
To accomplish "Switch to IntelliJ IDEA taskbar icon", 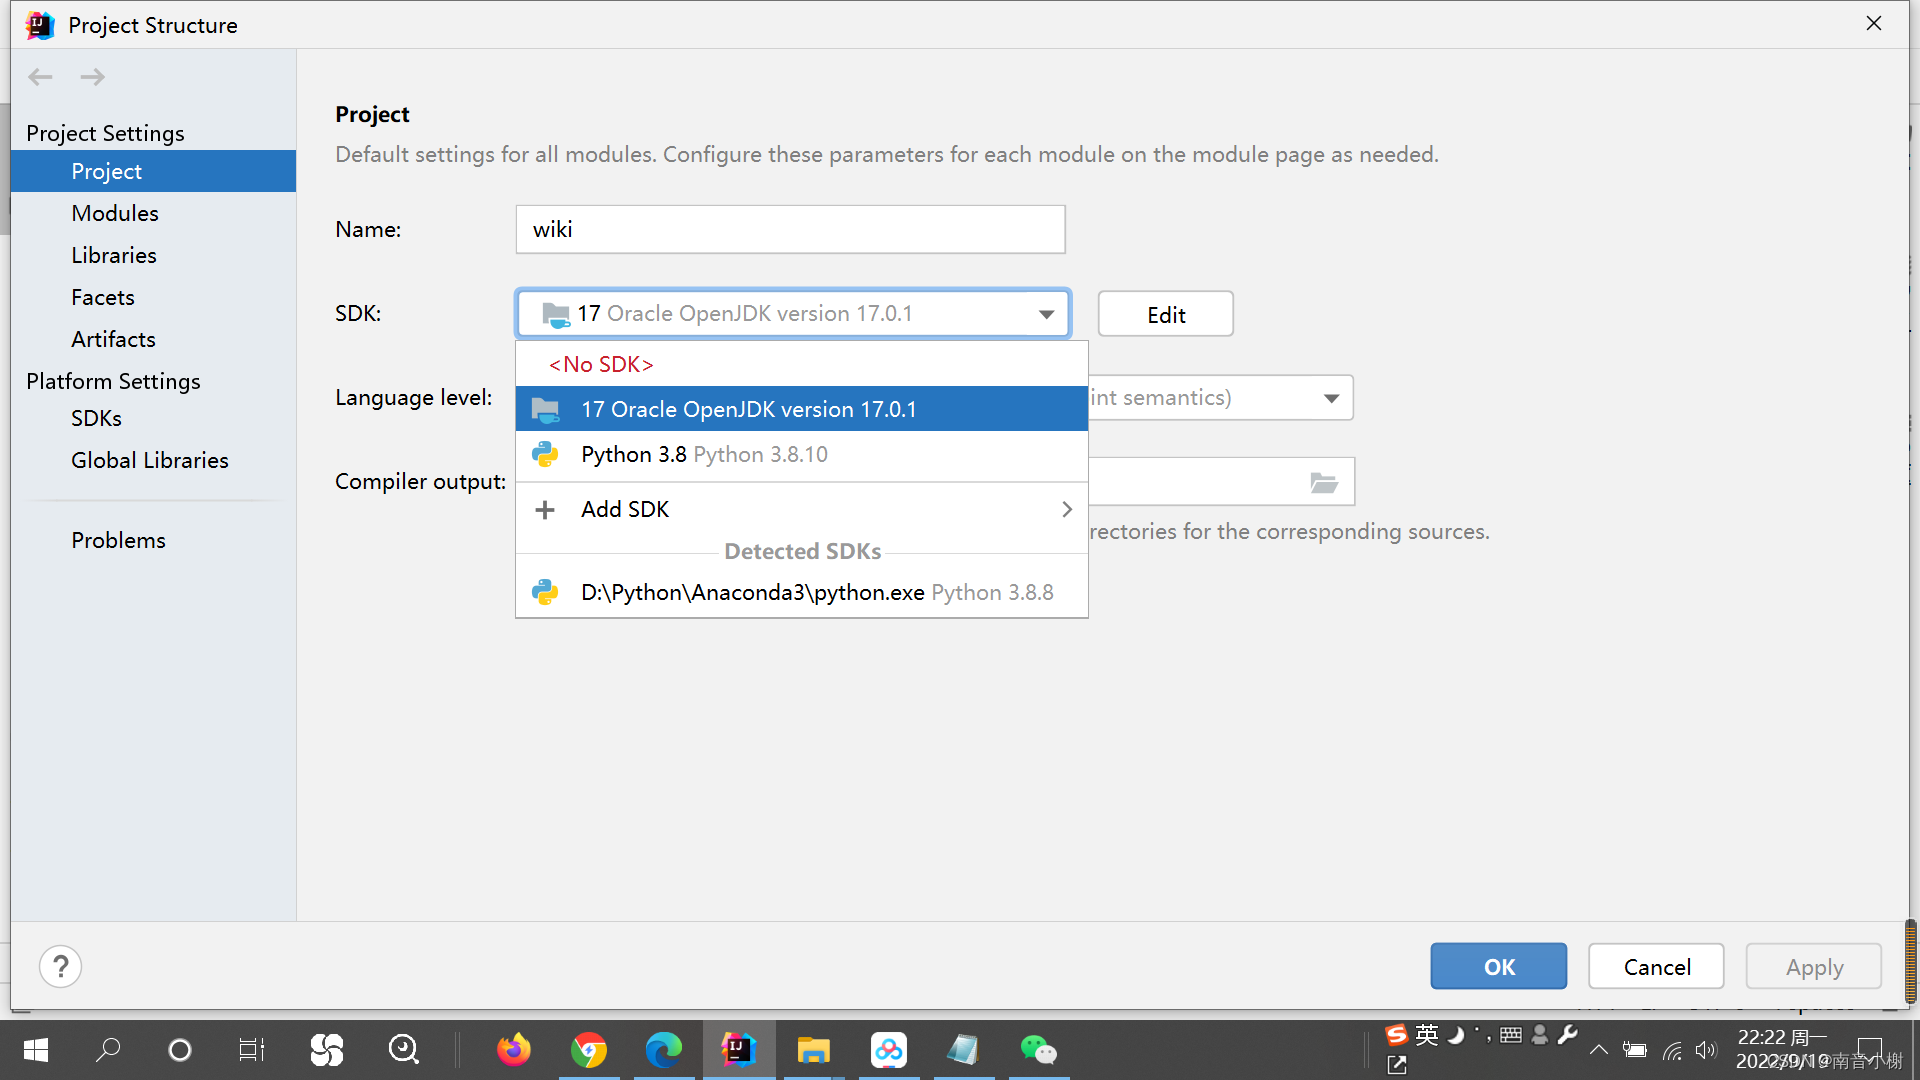I will pos(738,1050).
